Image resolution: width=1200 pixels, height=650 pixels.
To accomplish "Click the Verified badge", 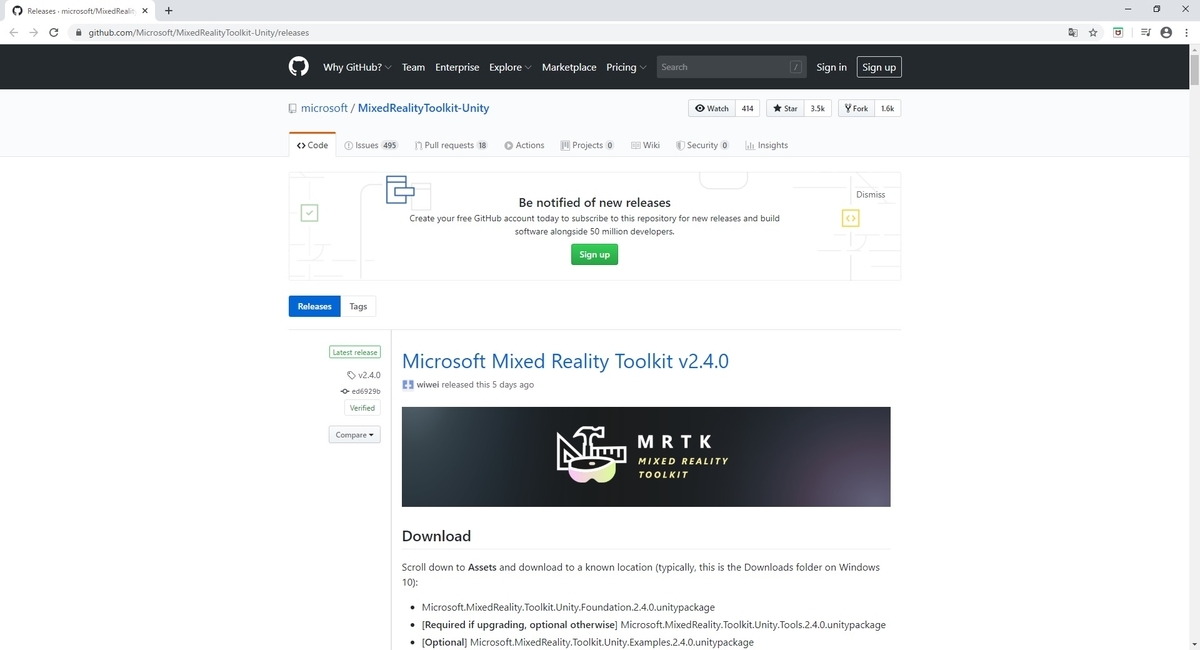I will coord(361,408).
